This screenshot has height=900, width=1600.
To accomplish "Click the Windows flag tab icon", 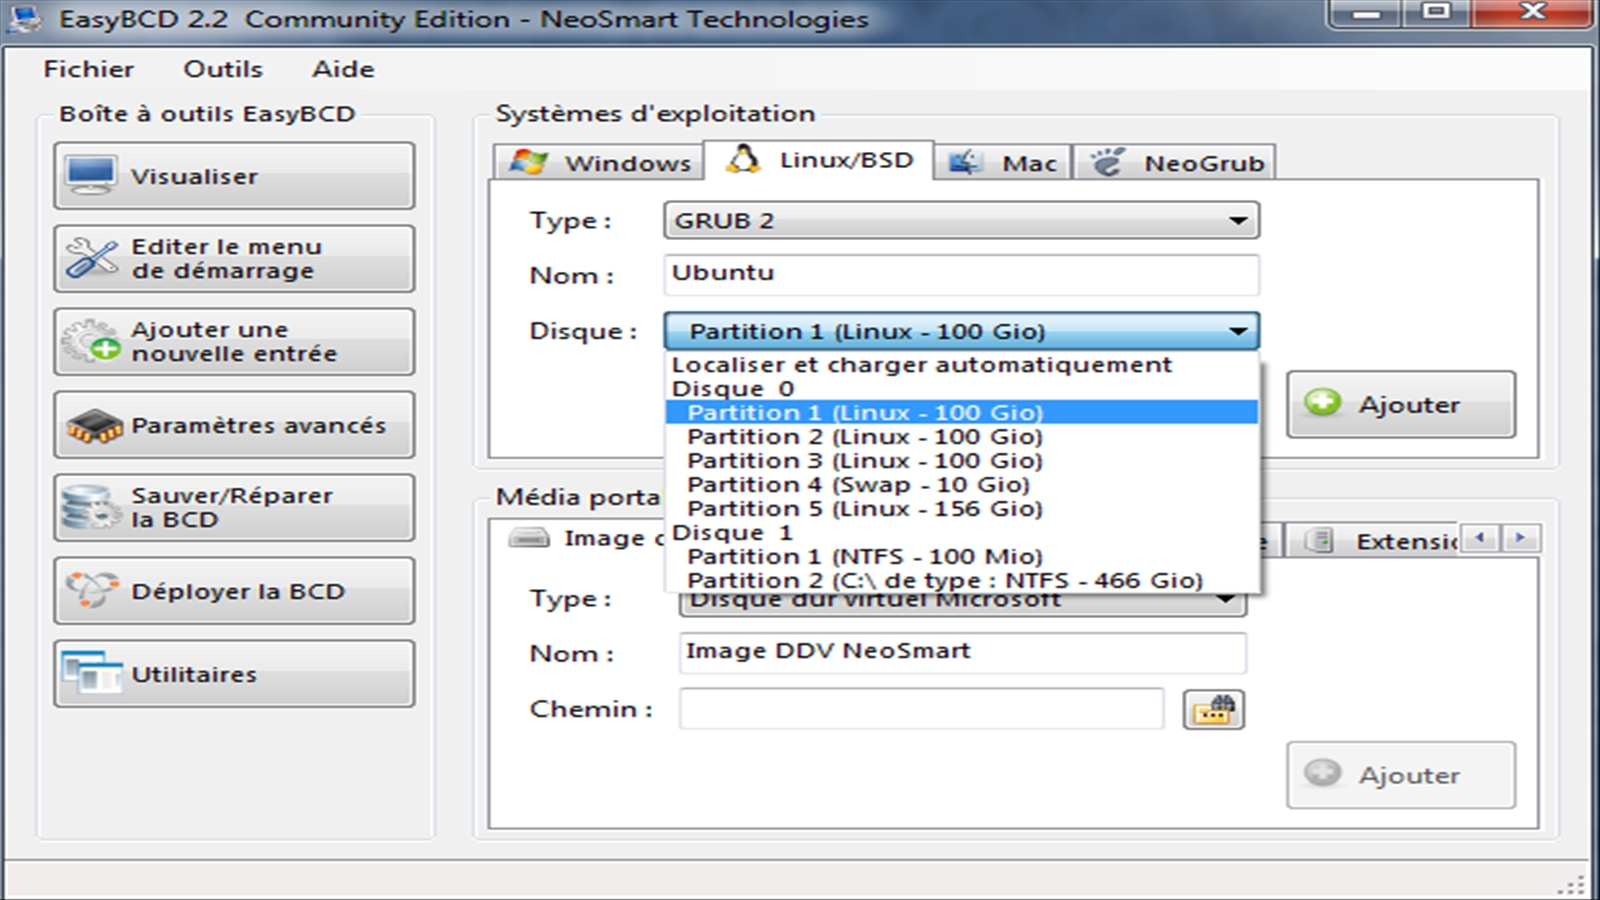I will pos(528,161).
